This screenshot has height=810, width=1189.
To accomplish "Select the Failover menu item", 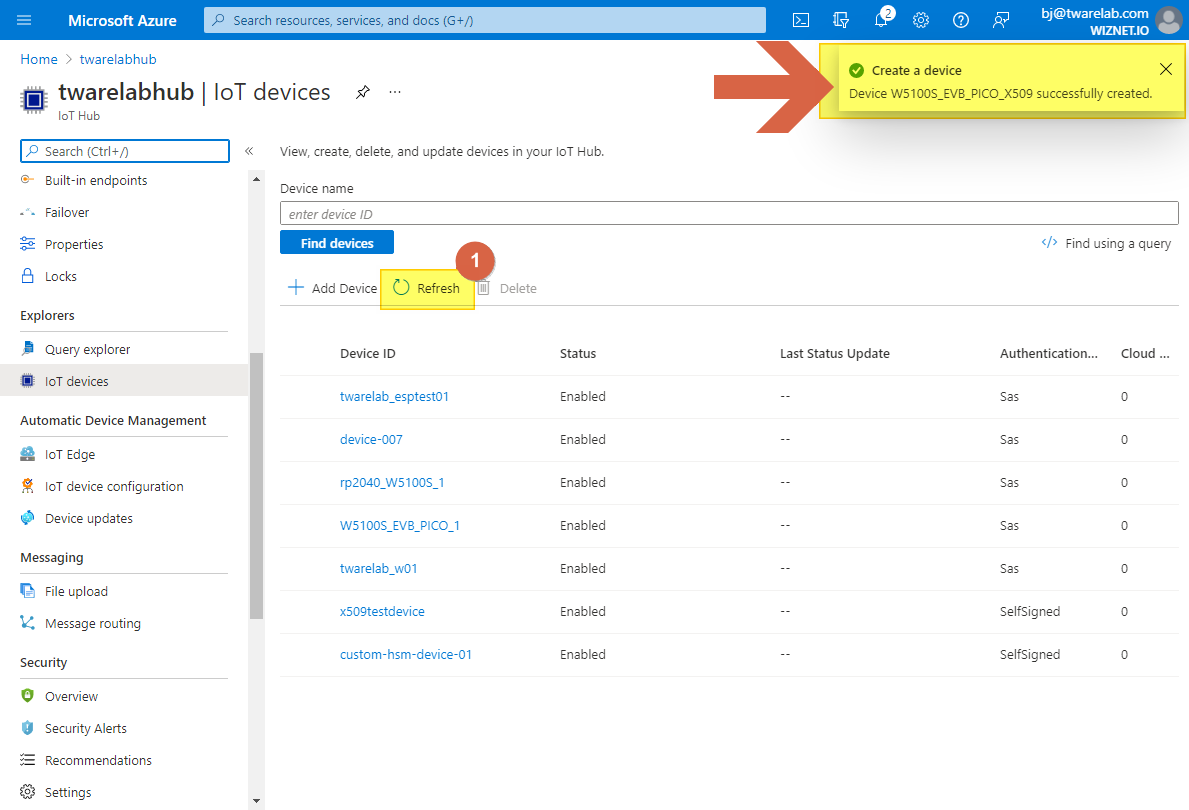I will click(x=67, y=212).
